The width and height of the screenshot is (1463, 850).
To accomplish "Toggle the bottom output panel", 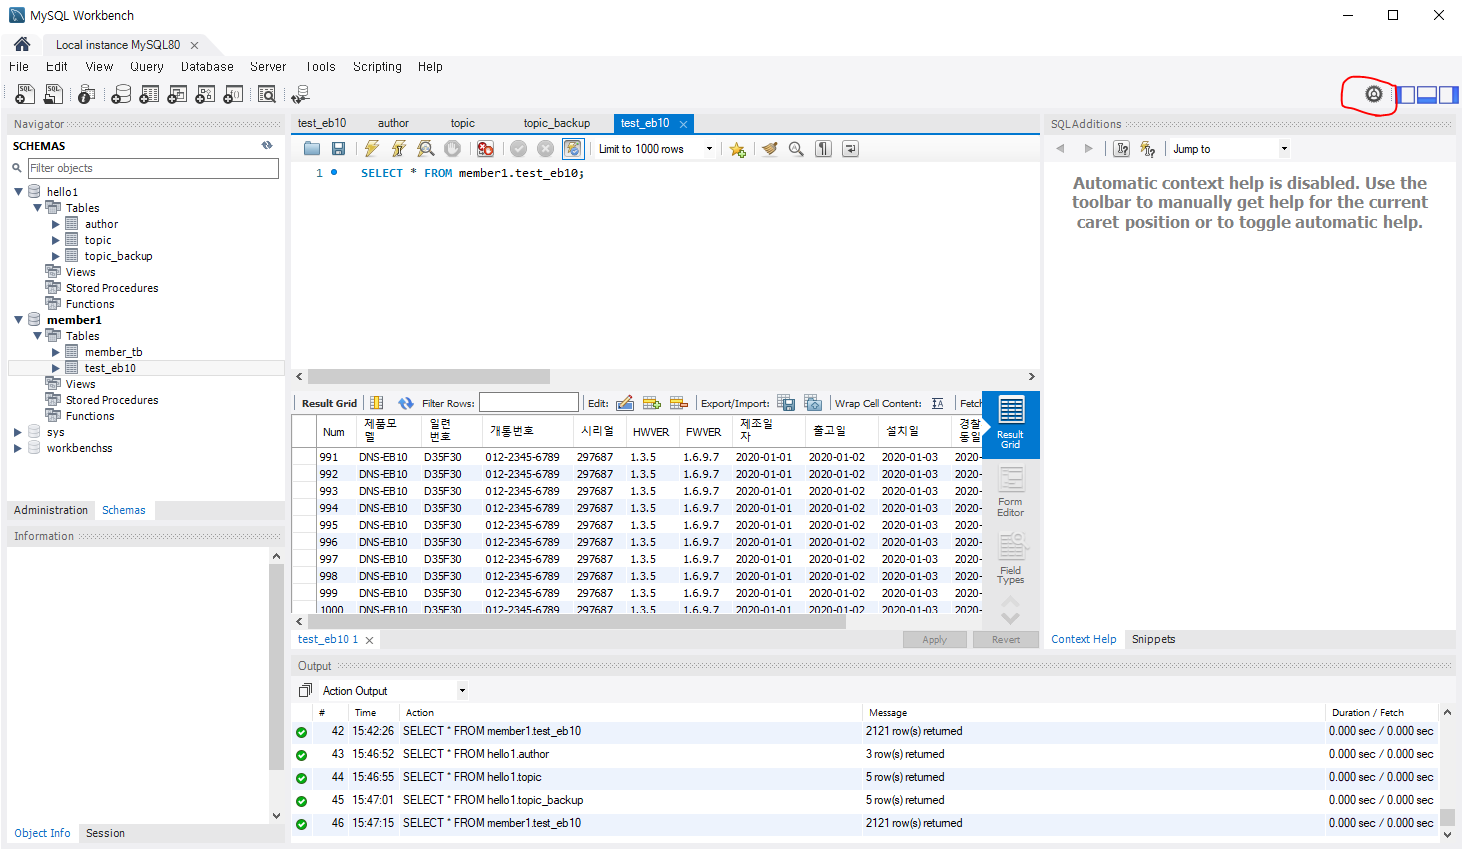I will tap(1427, 95).
